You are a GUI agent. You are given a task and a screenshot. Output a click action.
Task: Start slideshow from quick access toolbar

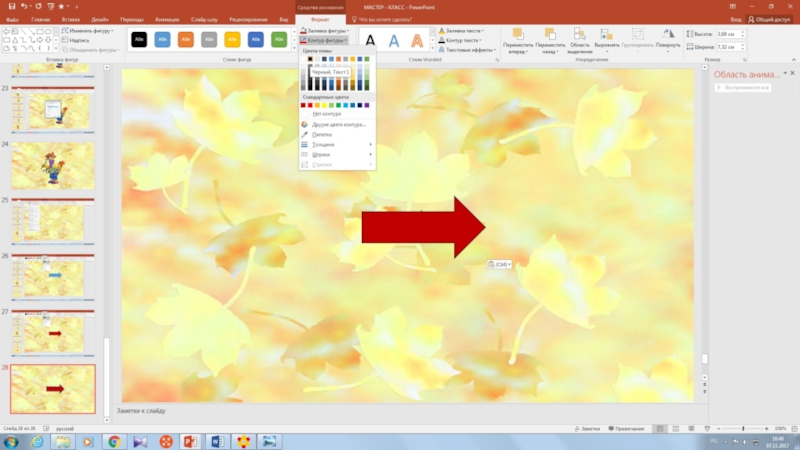[51, 7]
